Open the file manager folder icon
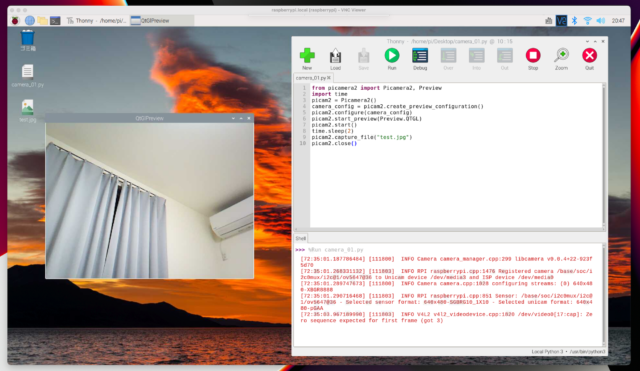The height and width of the screenshot is (371, 640). tap(42, 20)
